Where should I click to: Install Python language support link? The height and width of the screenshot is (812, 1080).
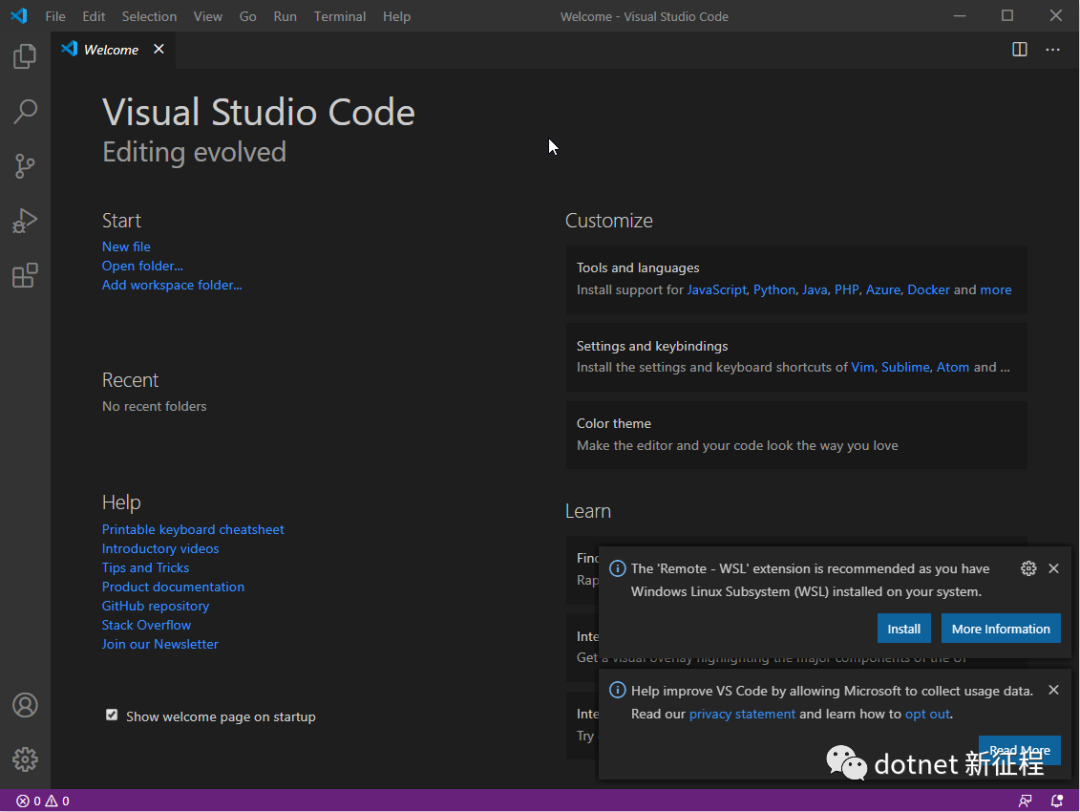click(774, 290)
